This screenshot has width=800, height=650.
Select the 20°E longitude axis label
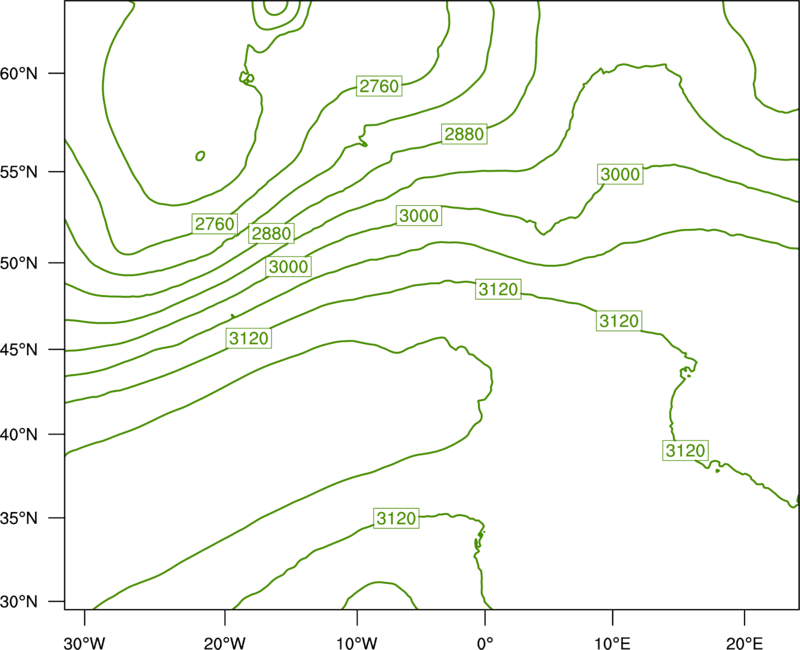click(x=744, y=643)
